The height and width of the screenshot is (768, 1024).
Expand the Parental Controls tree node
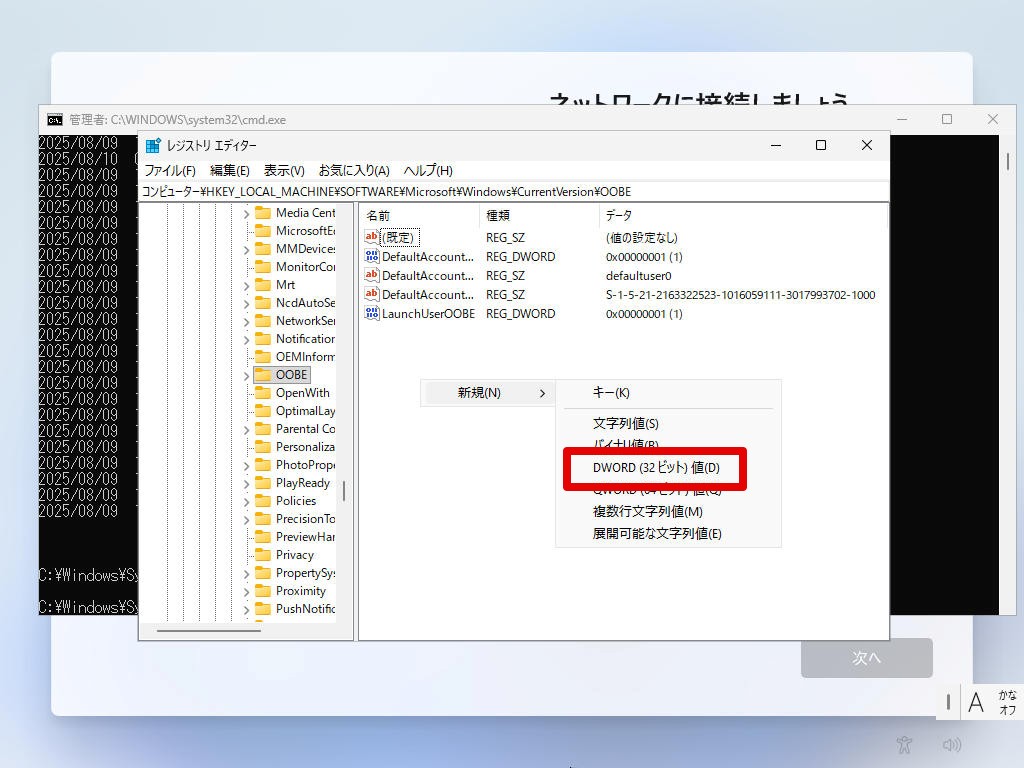(x=246, y=430)
